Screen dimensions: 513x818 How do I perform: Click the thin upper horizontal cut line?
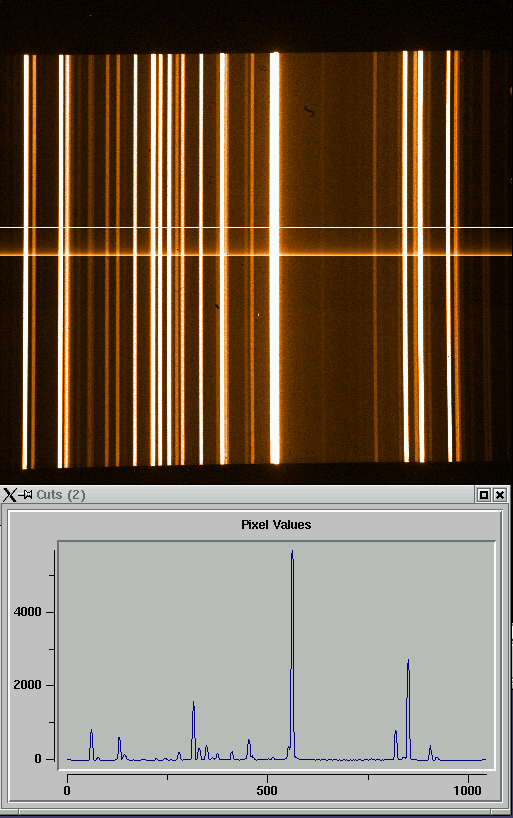tap(256, 227)
